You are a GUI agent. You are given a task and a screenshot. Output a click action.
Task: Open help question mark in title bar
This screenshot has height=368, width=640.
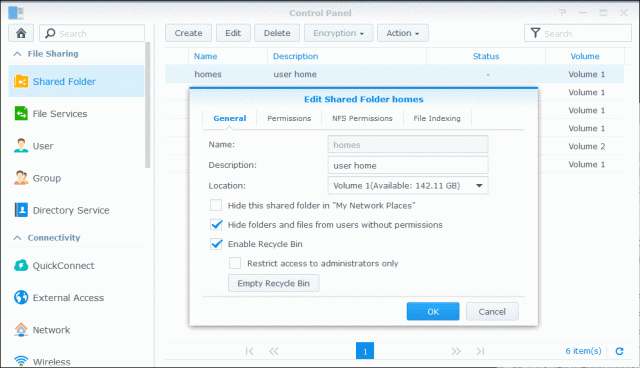pyautogui.click(x=563, y=13)
